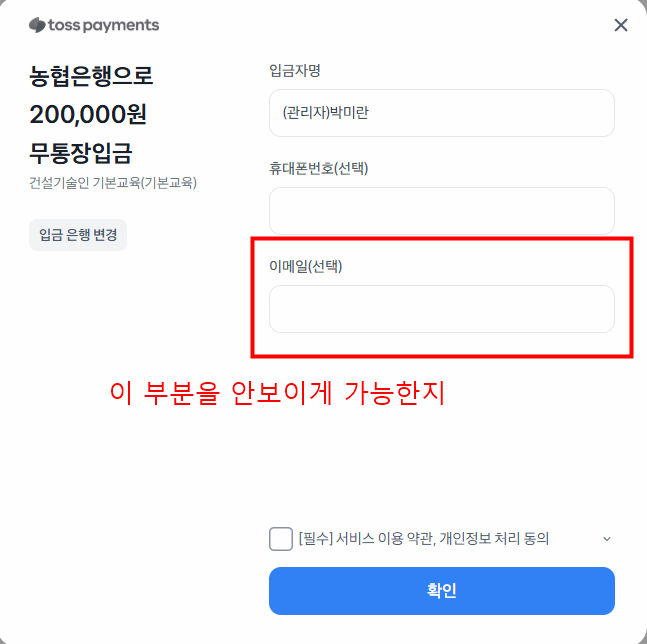
Task: Focus the 입금자명 input field
Action: click(441, 113)
